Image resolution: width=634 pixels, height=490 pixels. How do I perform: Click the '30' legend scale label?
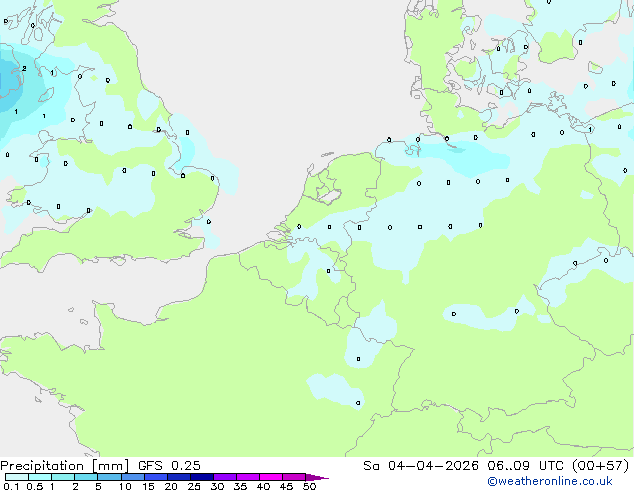217,486
